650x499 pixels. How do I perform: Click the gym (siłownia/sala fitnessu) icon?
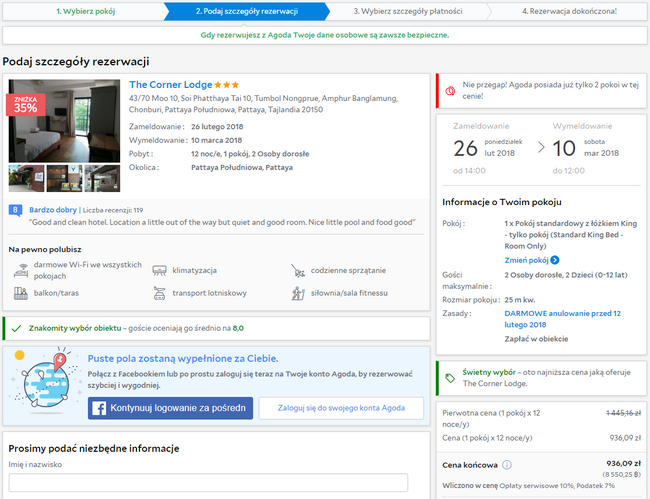[298, 293]
